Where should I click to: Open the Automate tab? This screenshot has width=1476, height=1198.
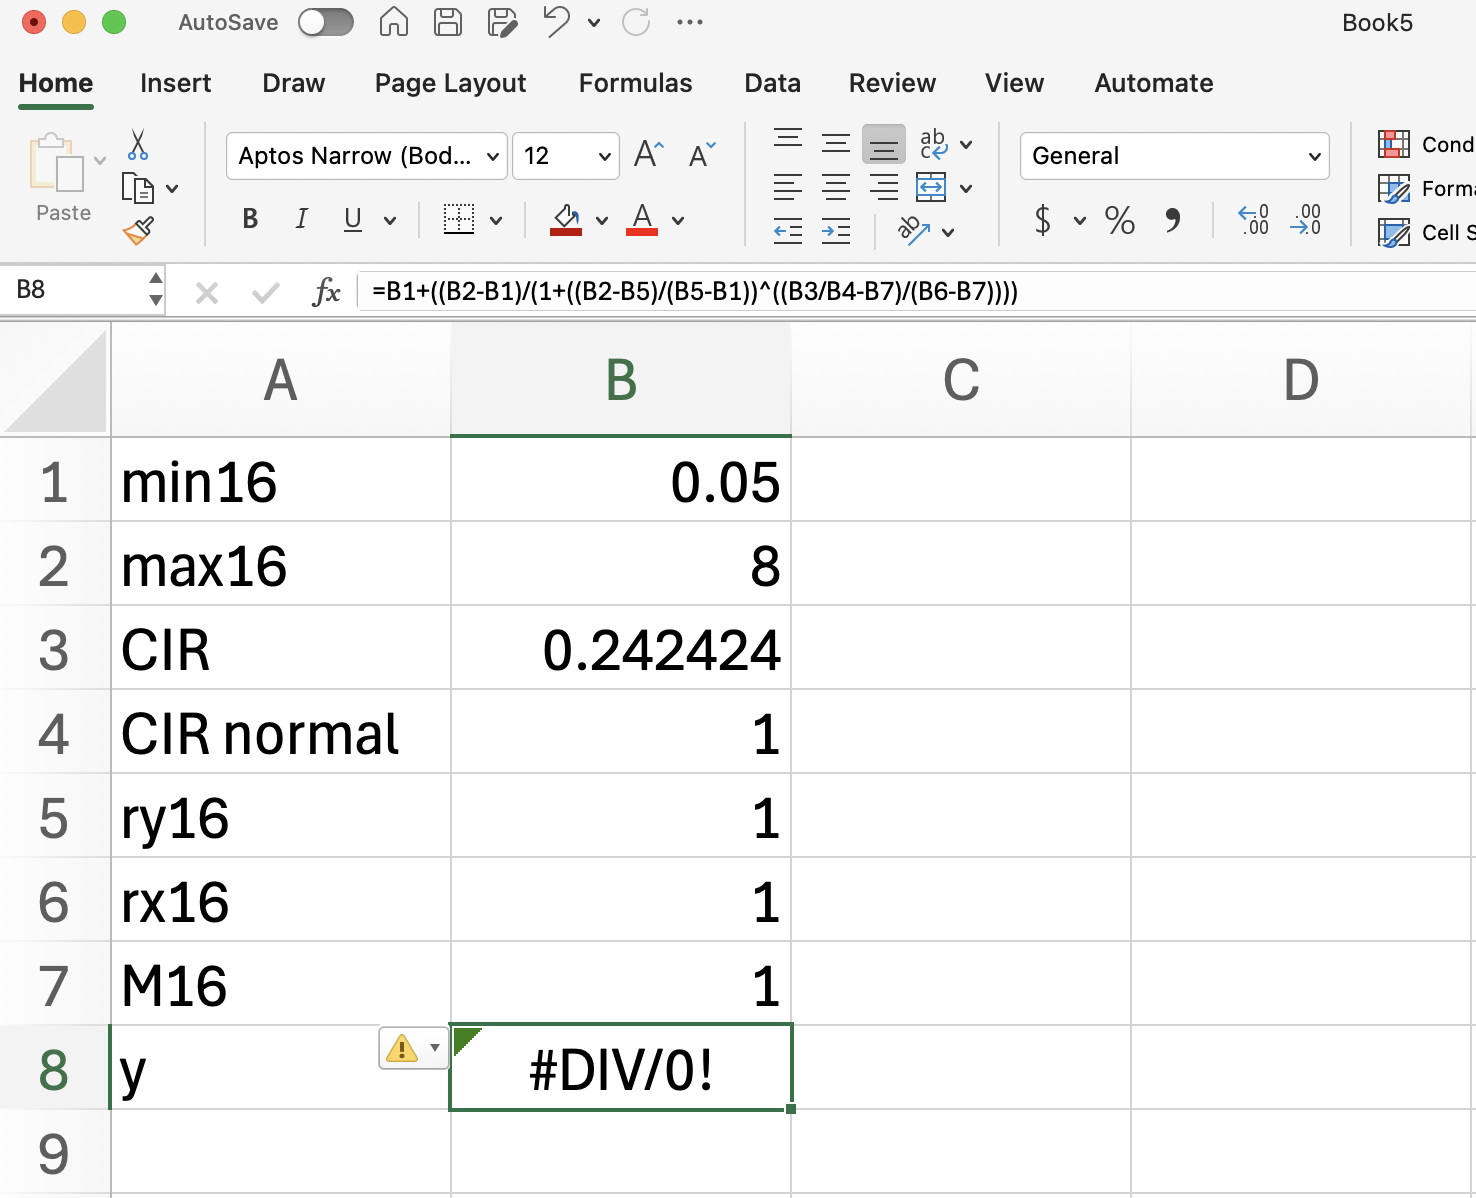point(1154,83)
